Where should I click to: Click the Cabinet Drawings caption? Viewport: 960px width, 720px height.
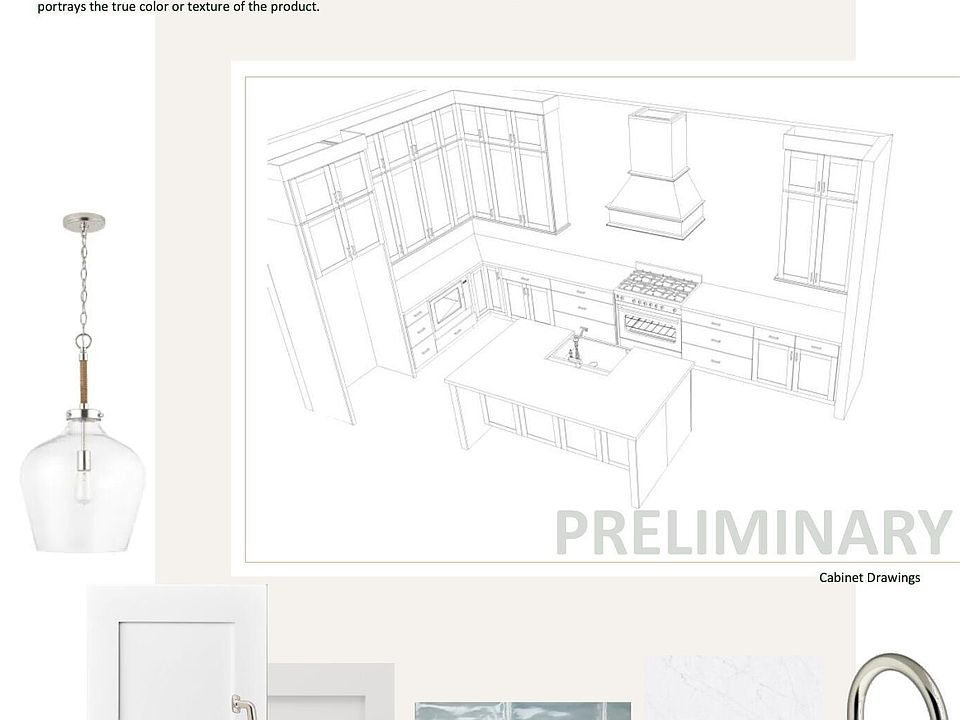[x=869, y=578]
